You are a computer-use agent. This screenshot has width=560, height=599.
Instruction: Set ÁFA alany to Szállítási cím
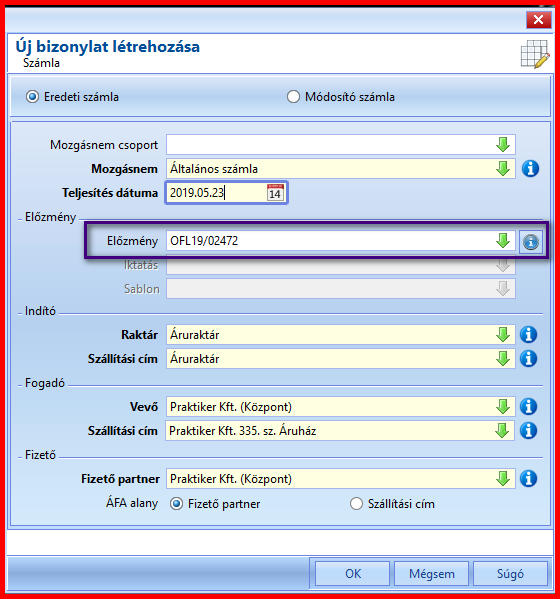tap(356, 503)
